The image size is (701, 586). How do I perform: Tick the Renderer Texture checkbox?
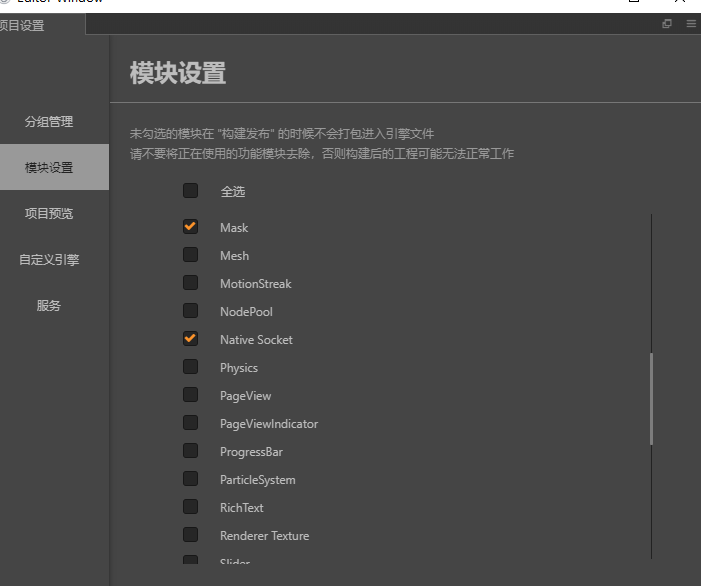pos(190,535)
